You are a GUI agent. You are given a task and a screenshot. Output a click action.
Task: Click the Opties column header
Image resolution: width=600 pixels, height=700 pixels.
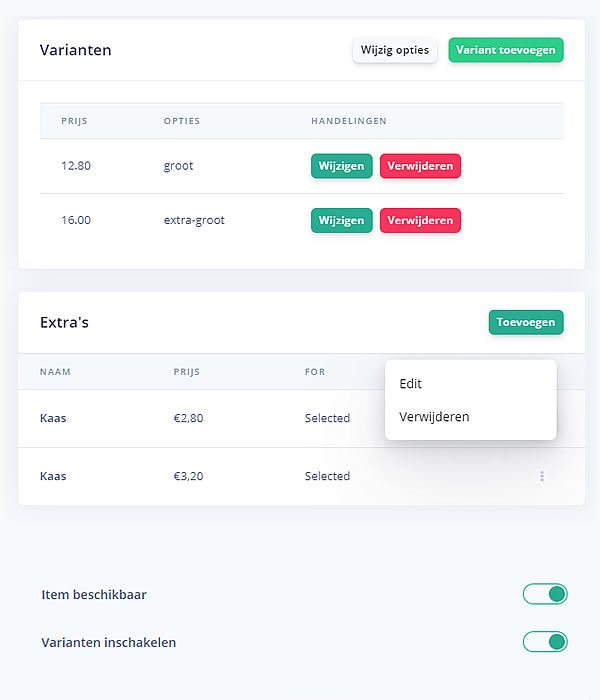pos(182,121)
